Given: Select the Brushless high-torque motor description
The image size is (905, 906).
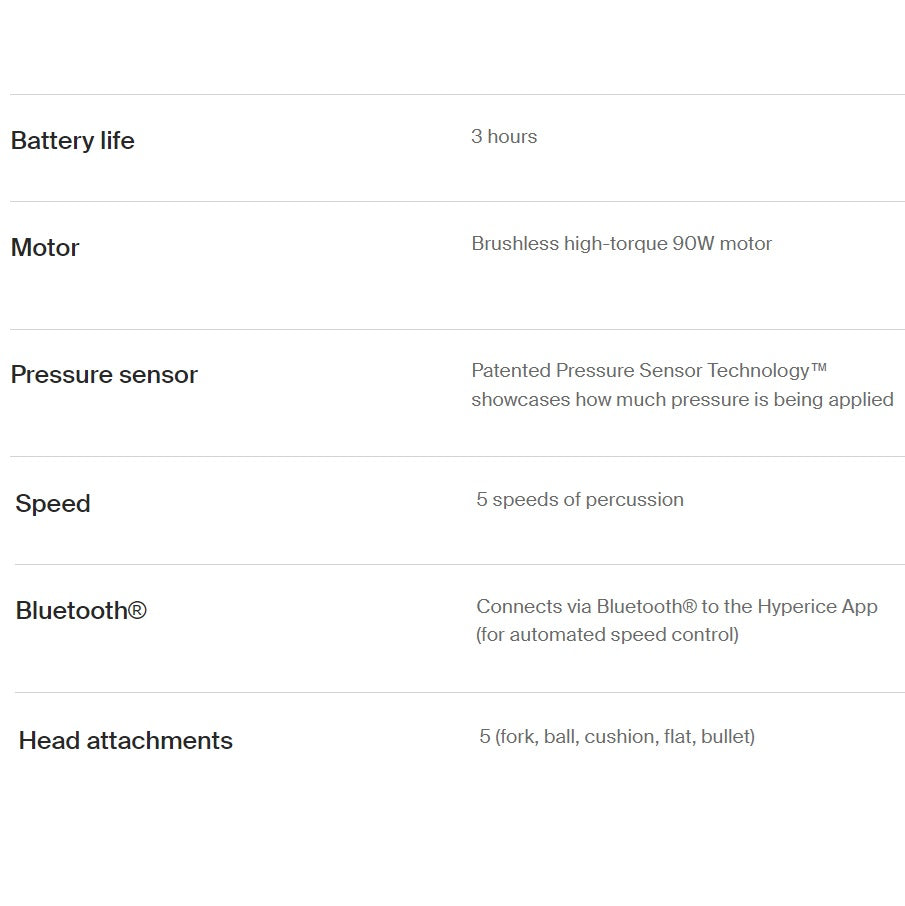Looking at the screenshot, I should click(x=621, y=244).
